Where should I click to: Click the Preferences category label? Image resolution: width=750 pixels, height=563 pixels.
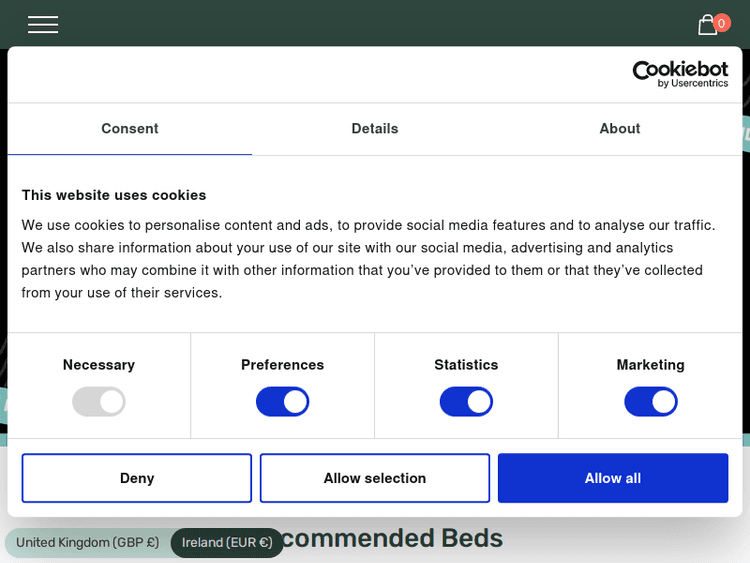point(283,365)
